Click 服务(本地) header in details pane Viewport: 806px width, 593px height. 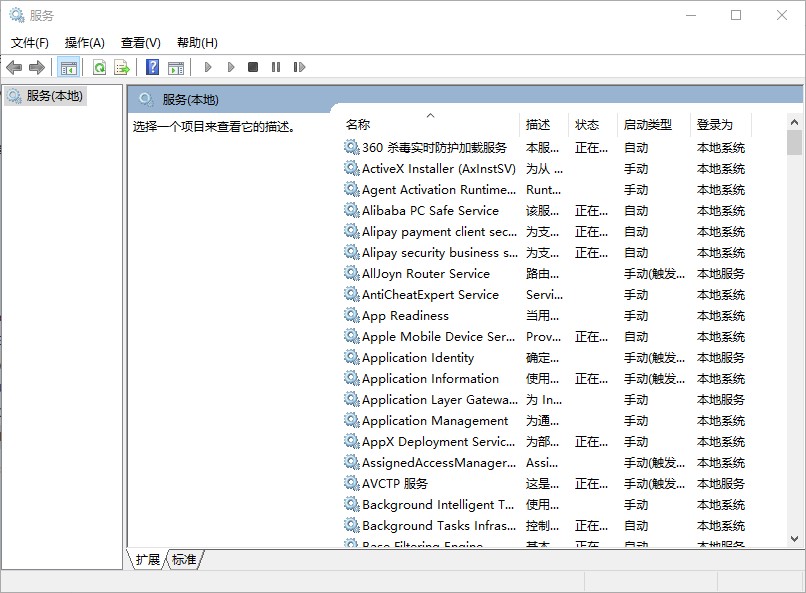190,100
